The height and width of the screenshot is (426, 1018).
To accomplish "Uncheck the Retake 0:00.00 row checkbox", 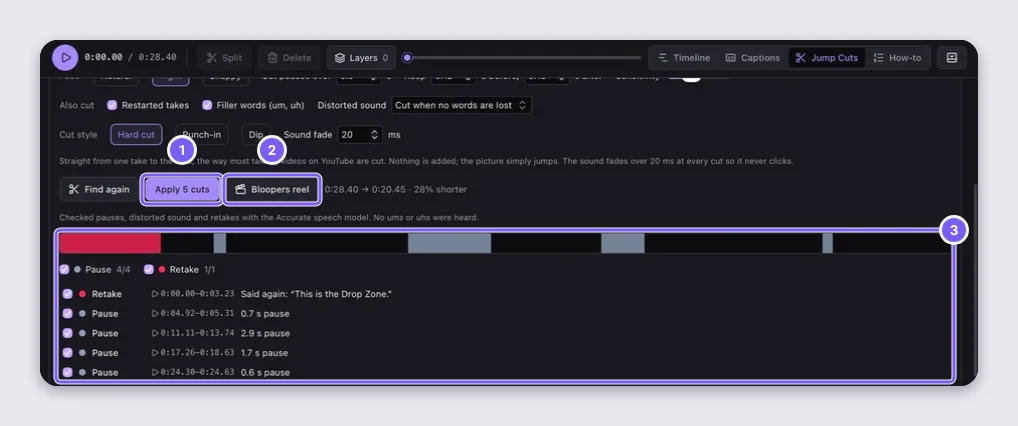I will click(x=68, y=294).
